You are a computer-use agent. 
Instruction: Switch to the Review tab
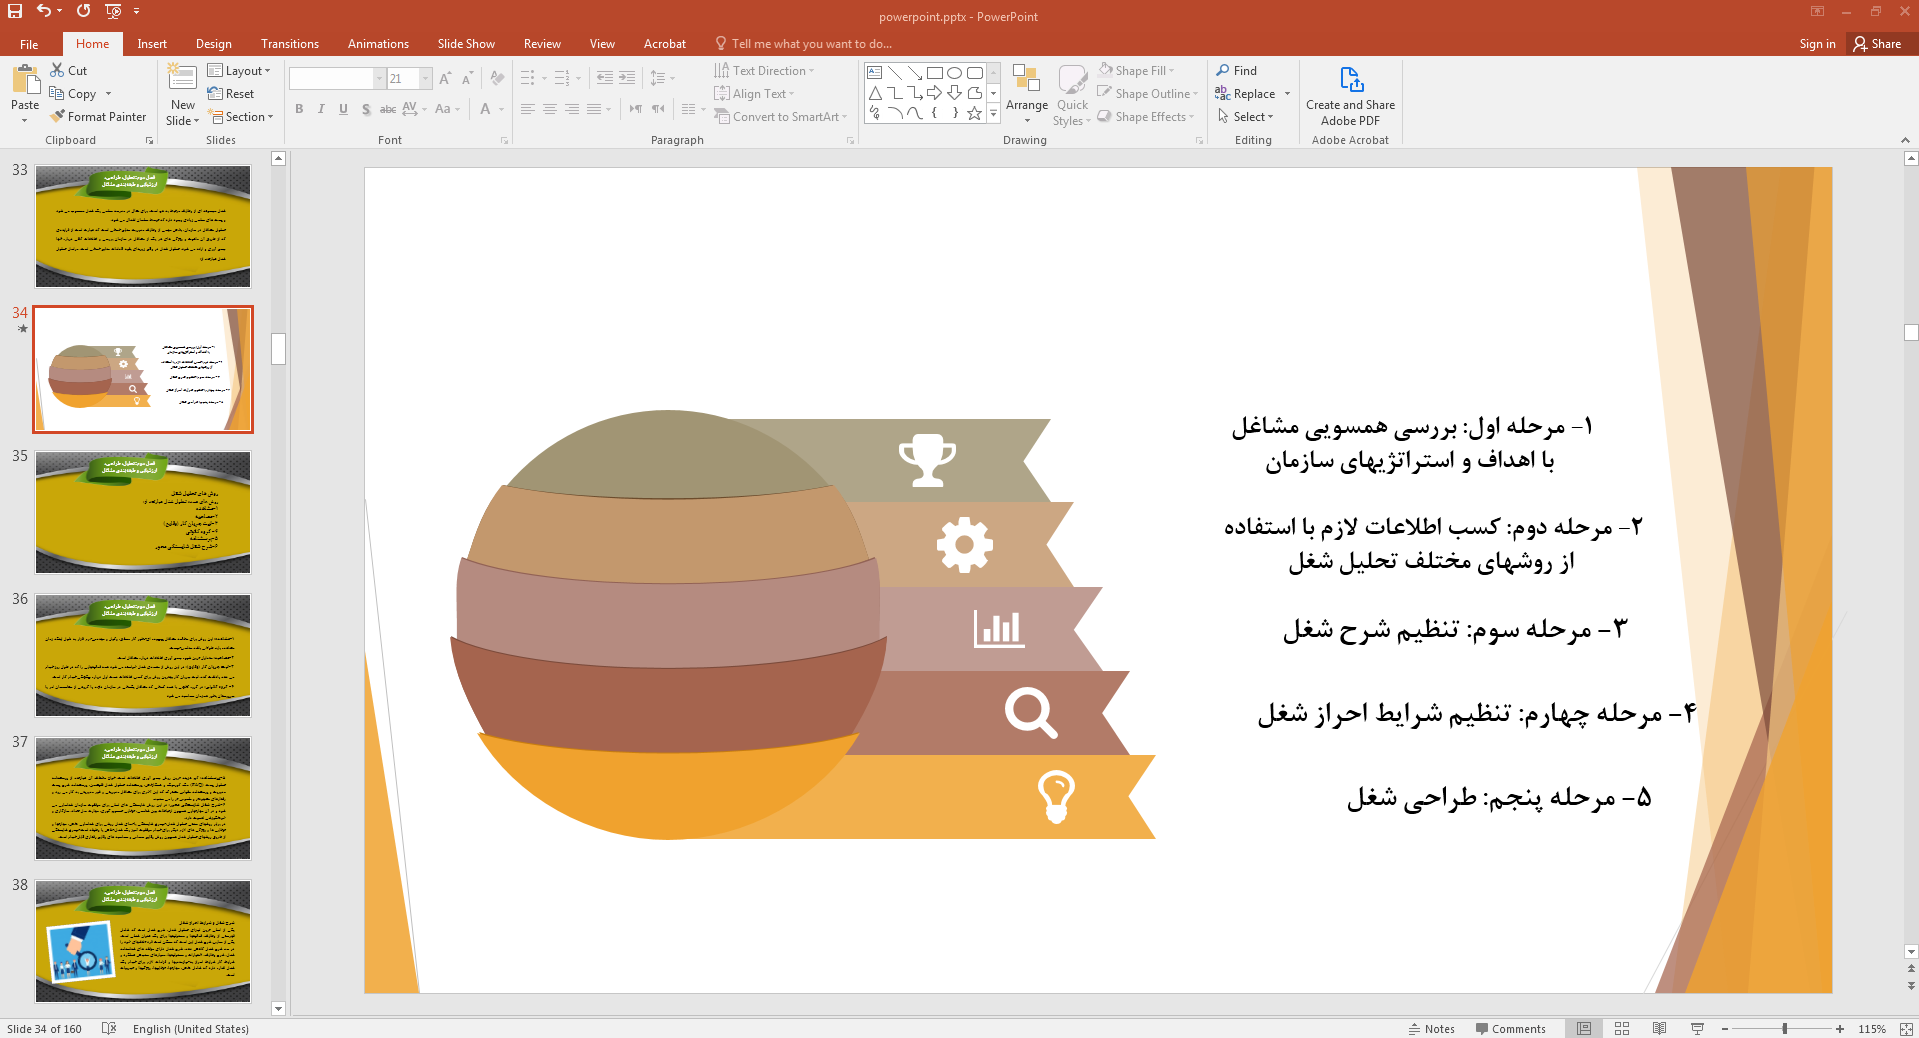tap(542, 44)
